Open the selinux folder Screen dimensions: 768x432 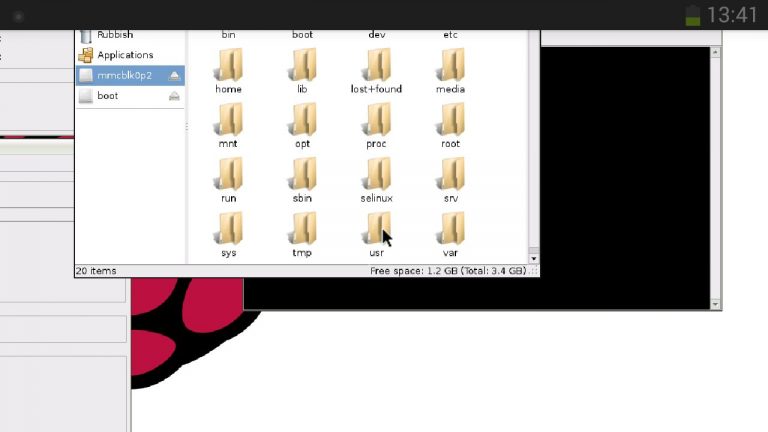[x=377, y=180]
